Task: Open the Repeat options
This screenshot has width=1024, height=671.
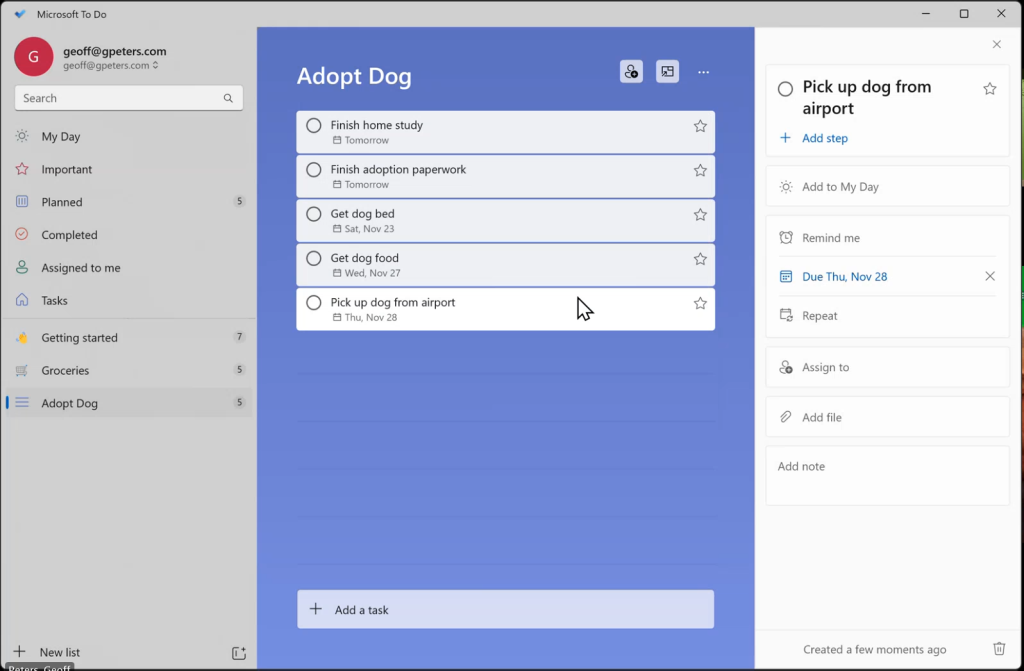Action: click(819, 315)
